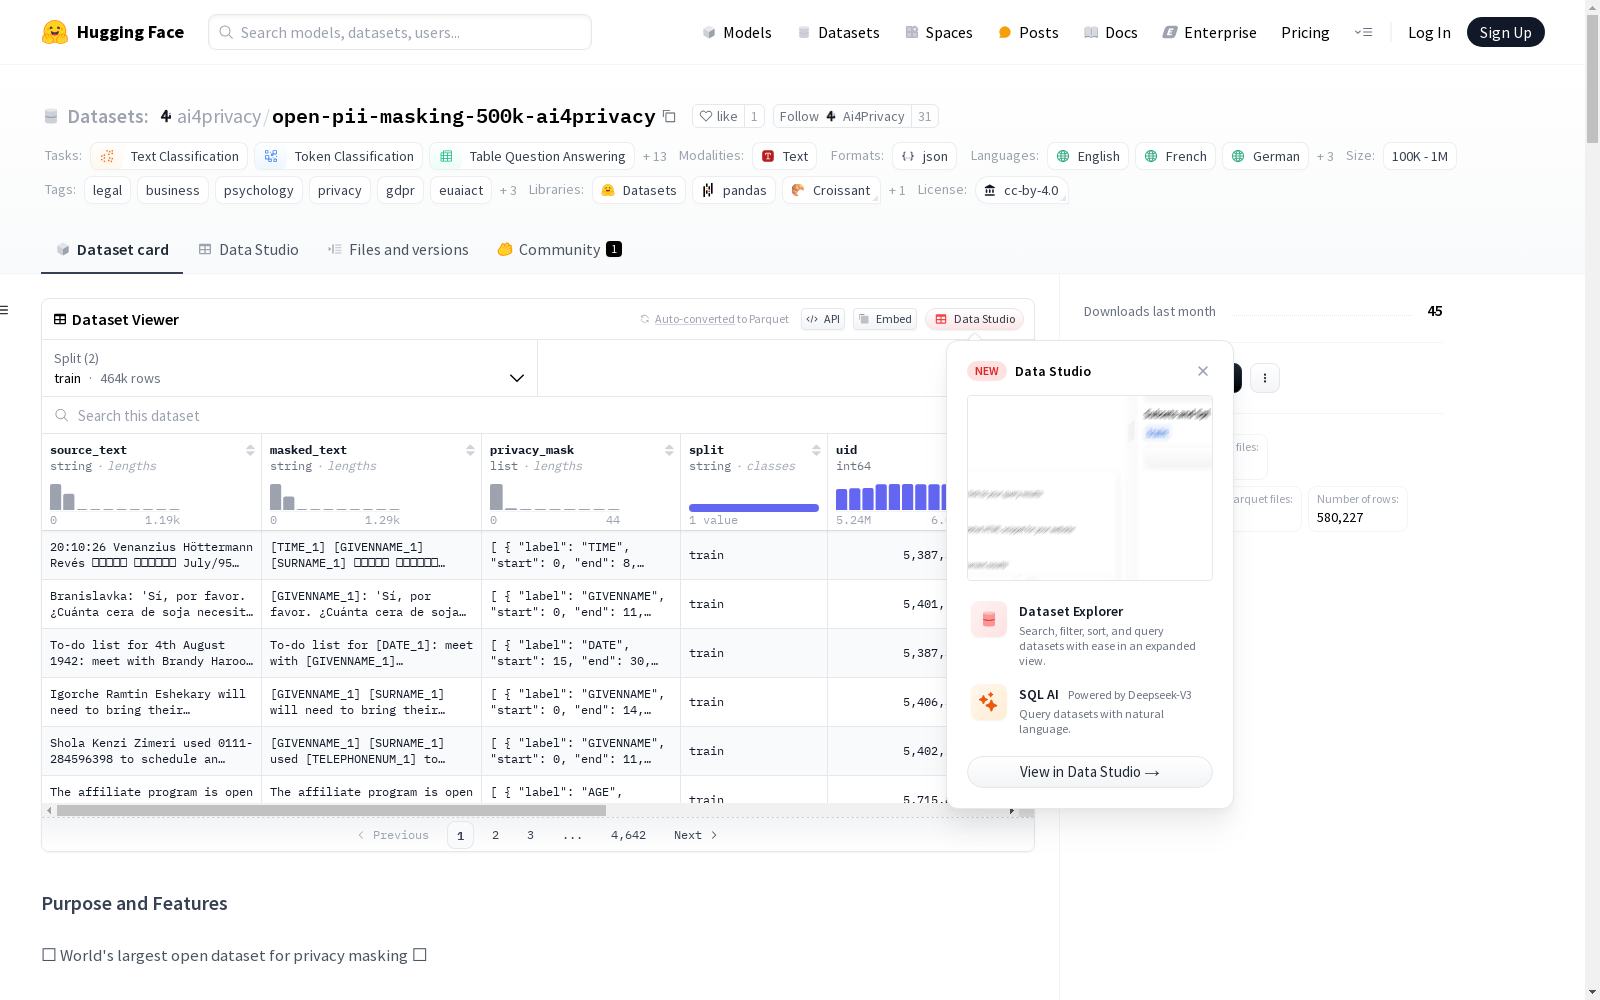Click the json format tag
1600x1000 pixels.
[x=925, y=157]
